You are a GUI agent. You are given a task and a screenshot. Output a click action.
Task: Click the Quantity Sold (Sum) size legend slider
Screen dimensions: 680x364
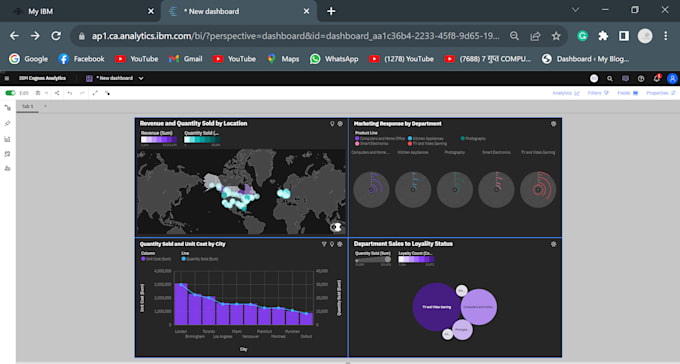coord(373,260)
